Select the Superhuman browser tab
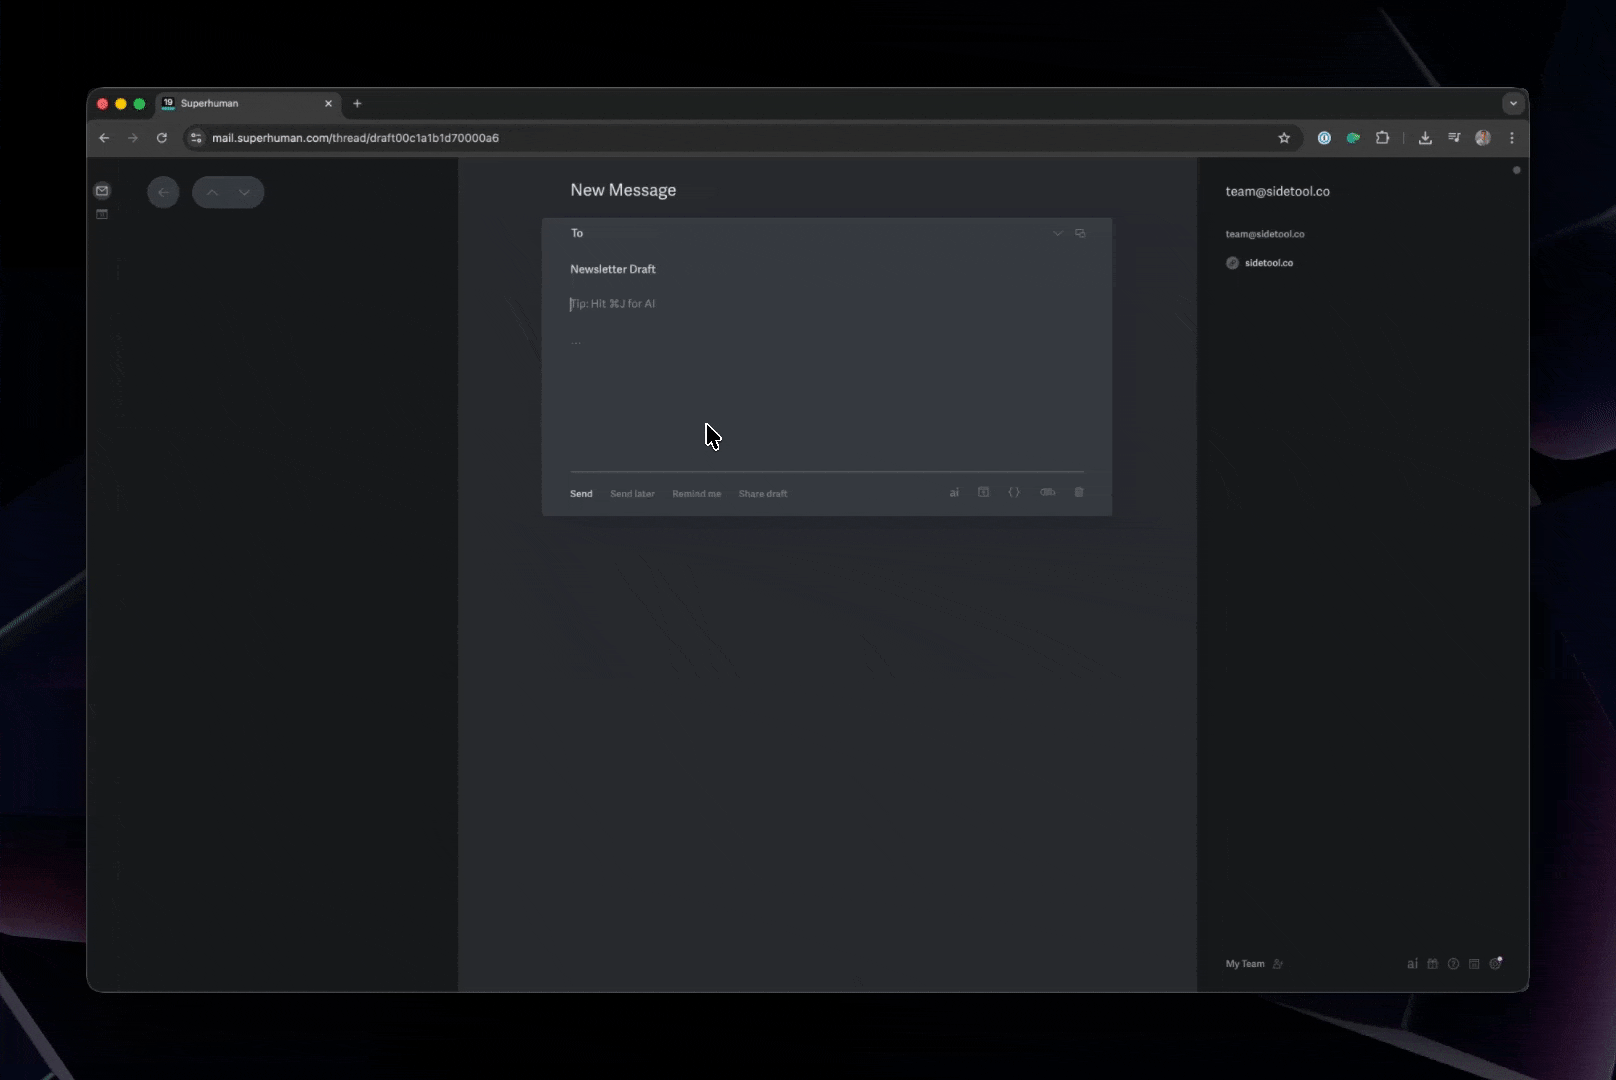The width and height of the screenshot is (1616, 1080). (247, 103)
